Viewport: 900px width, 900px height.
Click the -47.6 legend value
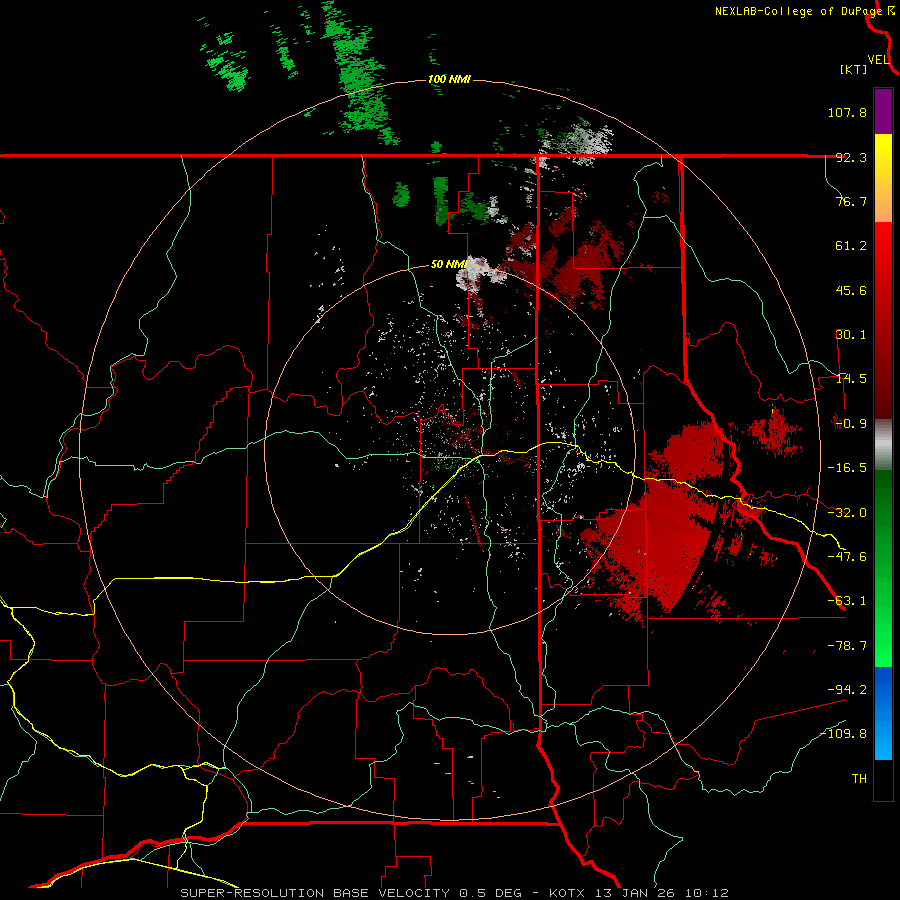click(847, 557)
